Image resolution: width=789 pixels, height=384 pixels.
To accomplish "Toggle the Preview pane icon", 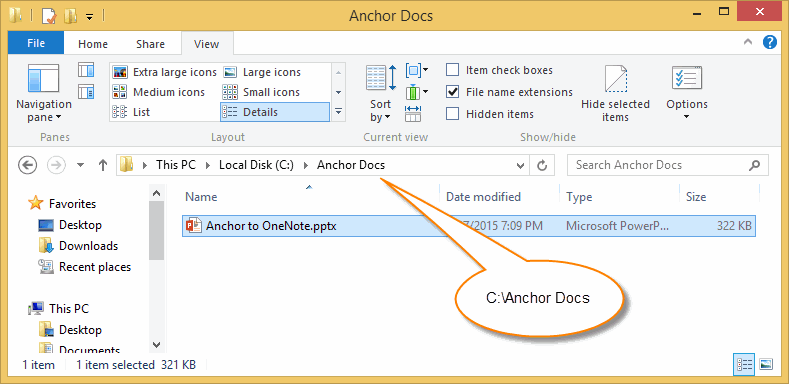I will coord(86,70).
